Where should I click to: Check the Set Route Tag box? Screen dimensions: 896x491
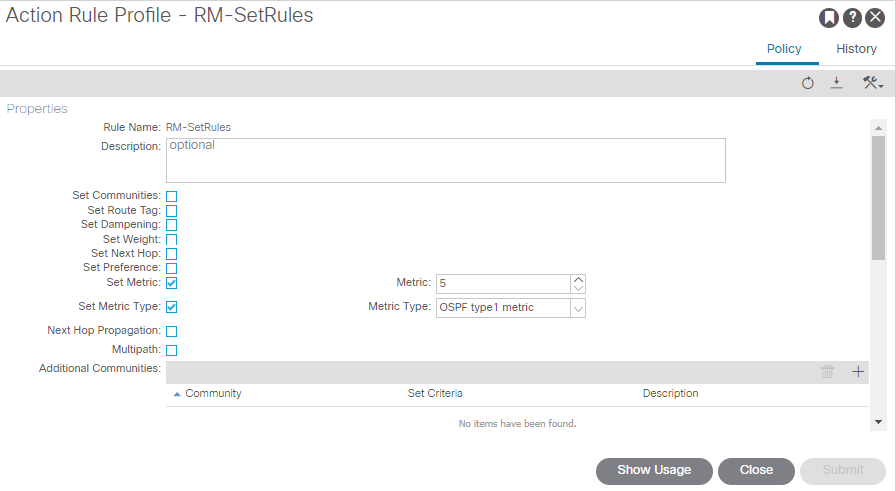click(171, 211)
